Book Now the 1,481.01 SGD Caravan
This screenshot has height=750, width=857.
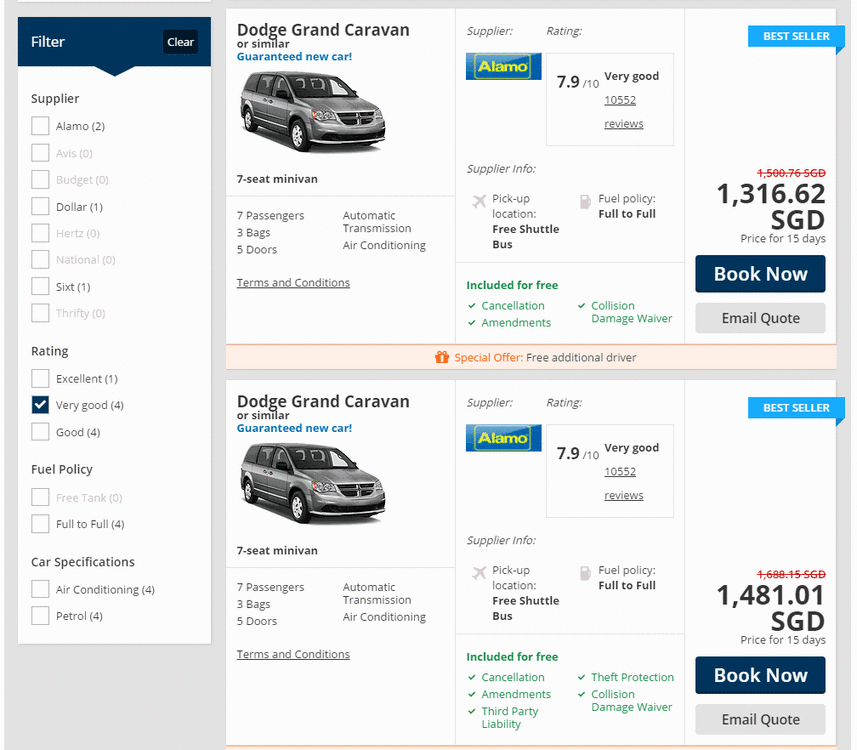[x=760, y=675]
